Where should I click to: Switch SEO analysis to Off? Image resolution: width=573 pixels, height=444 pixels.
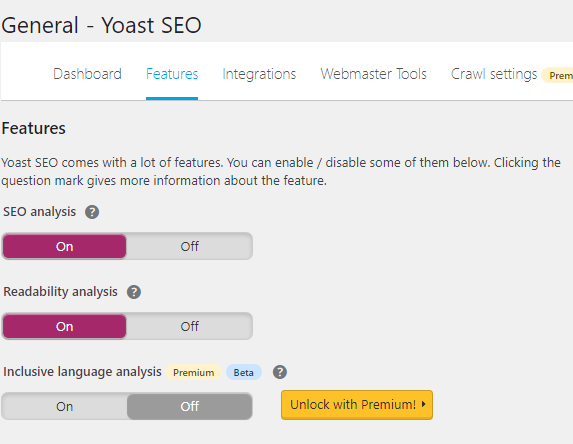point(189,246)
